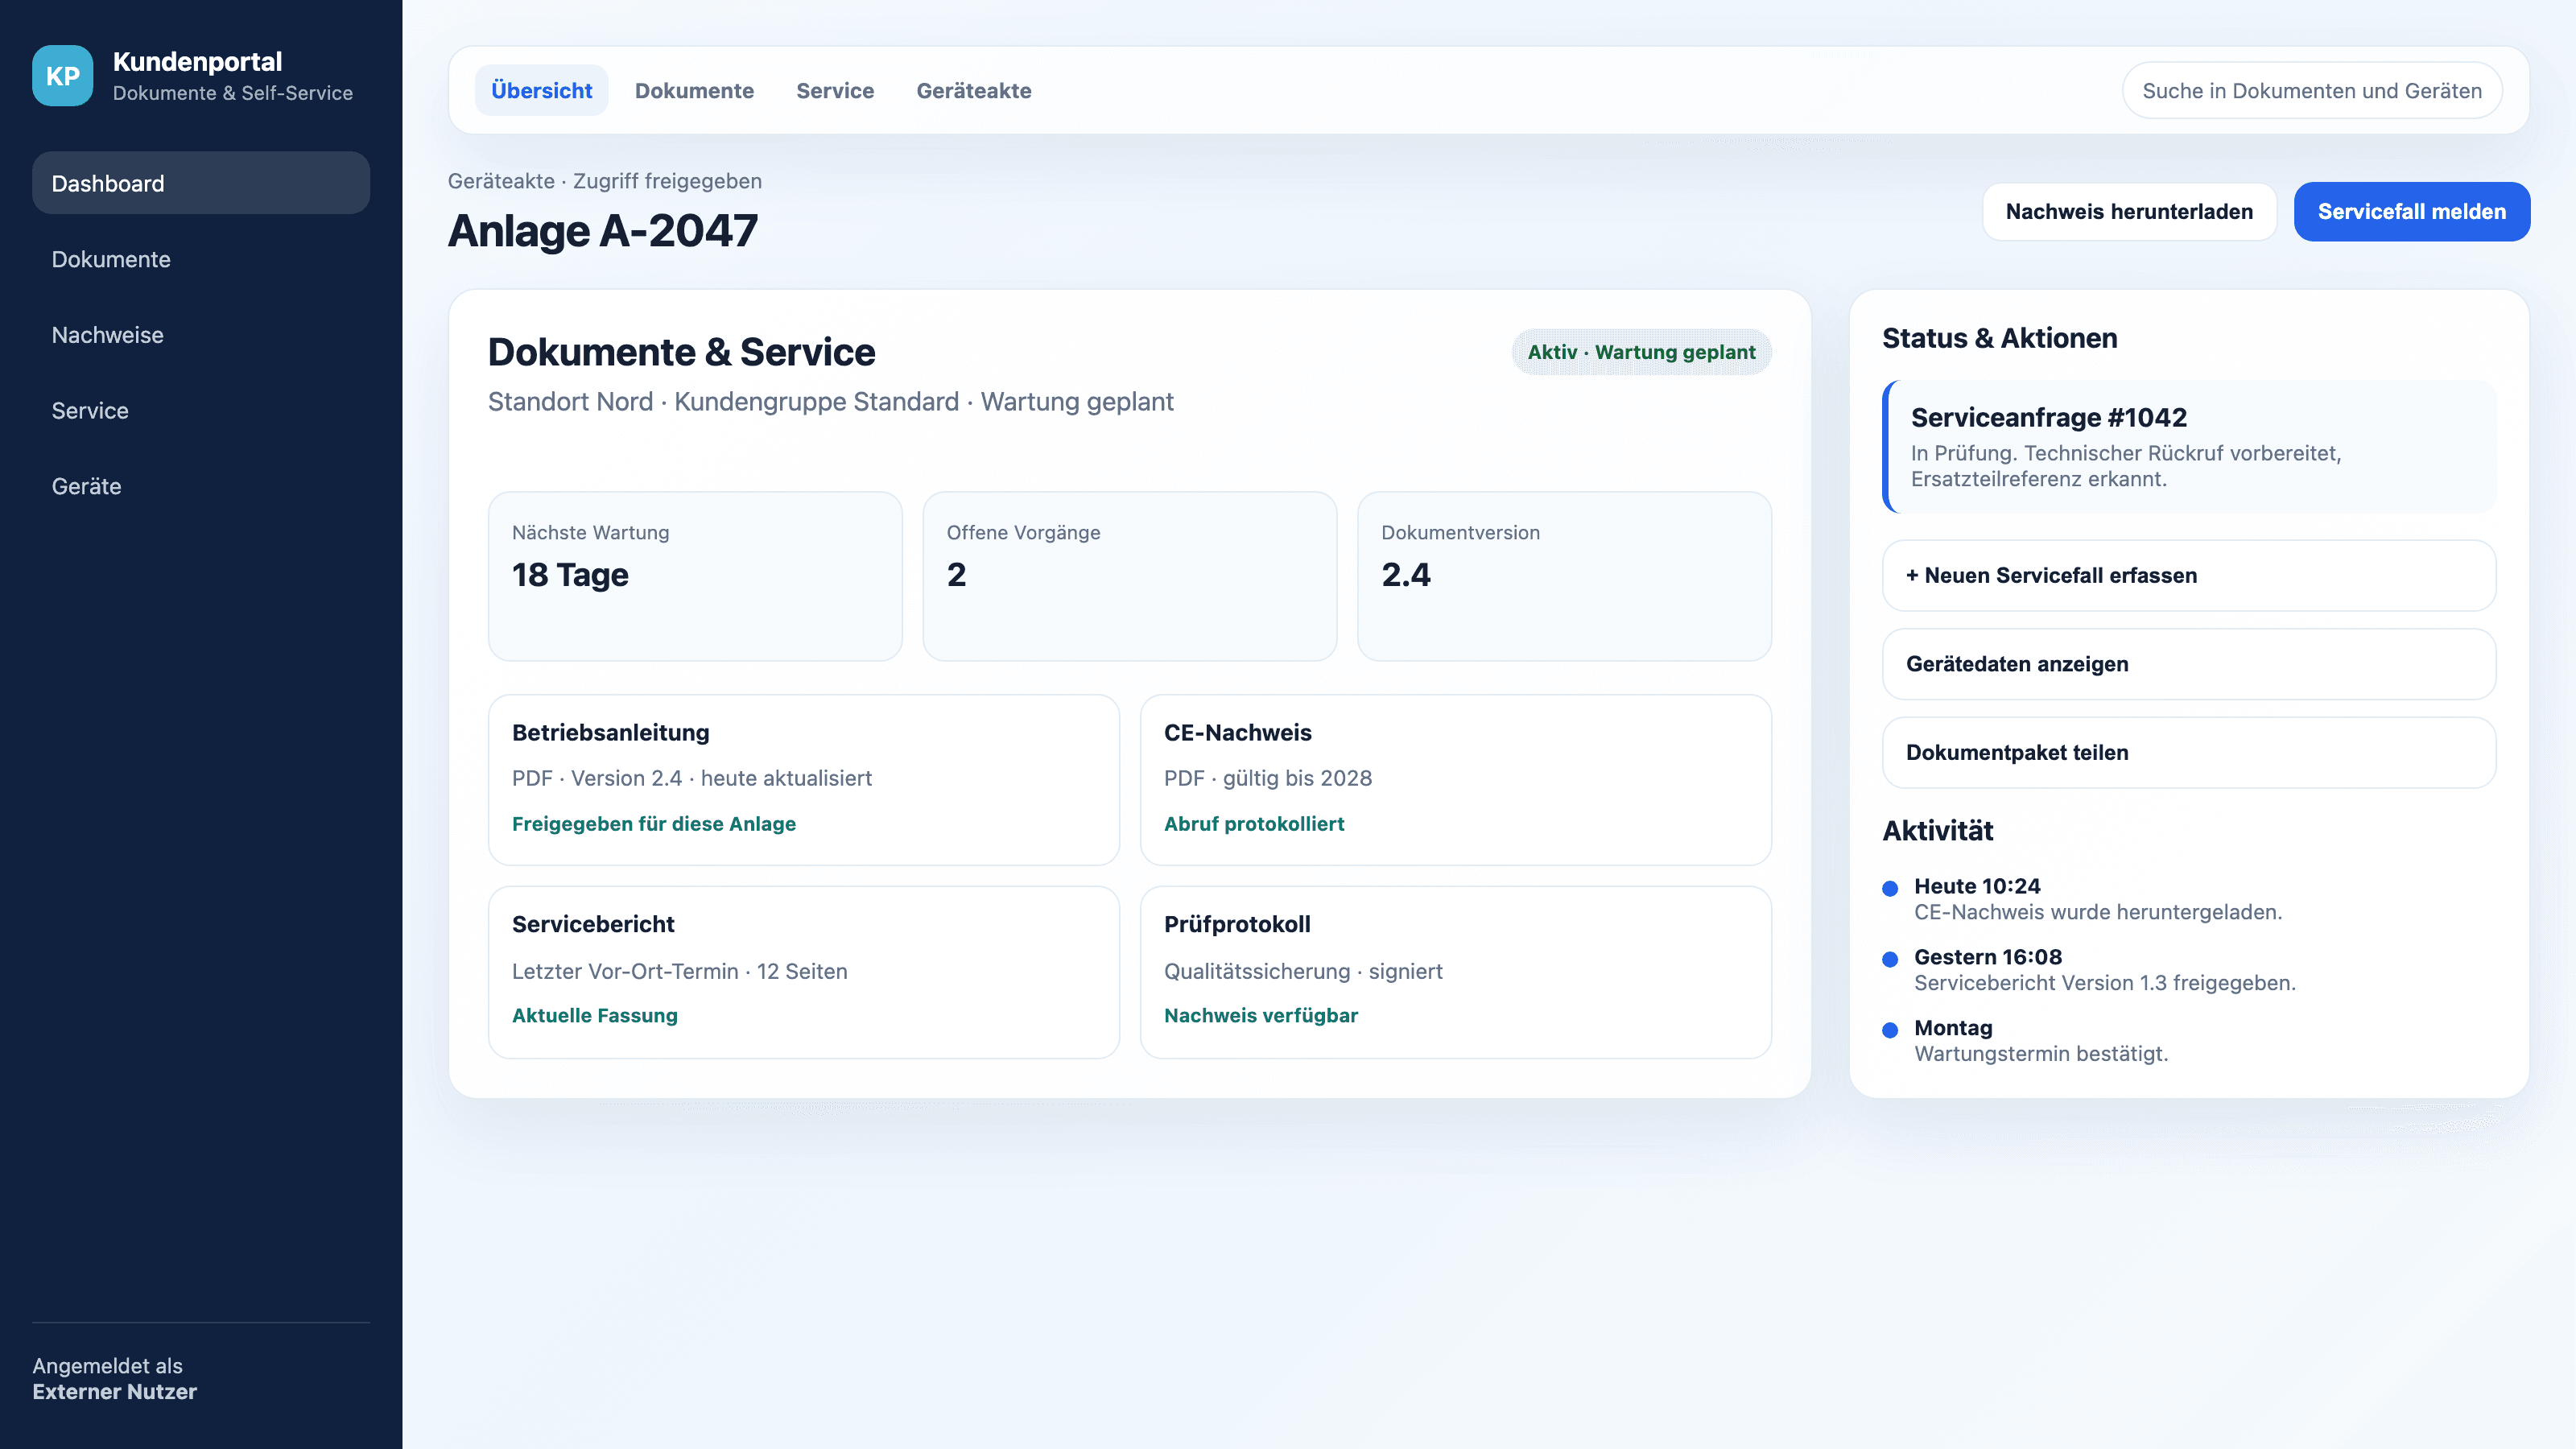Screen dimensions: 2576x1449
Task: Go to Nachweise in the sidebar
Action: [x=201, y=335]
